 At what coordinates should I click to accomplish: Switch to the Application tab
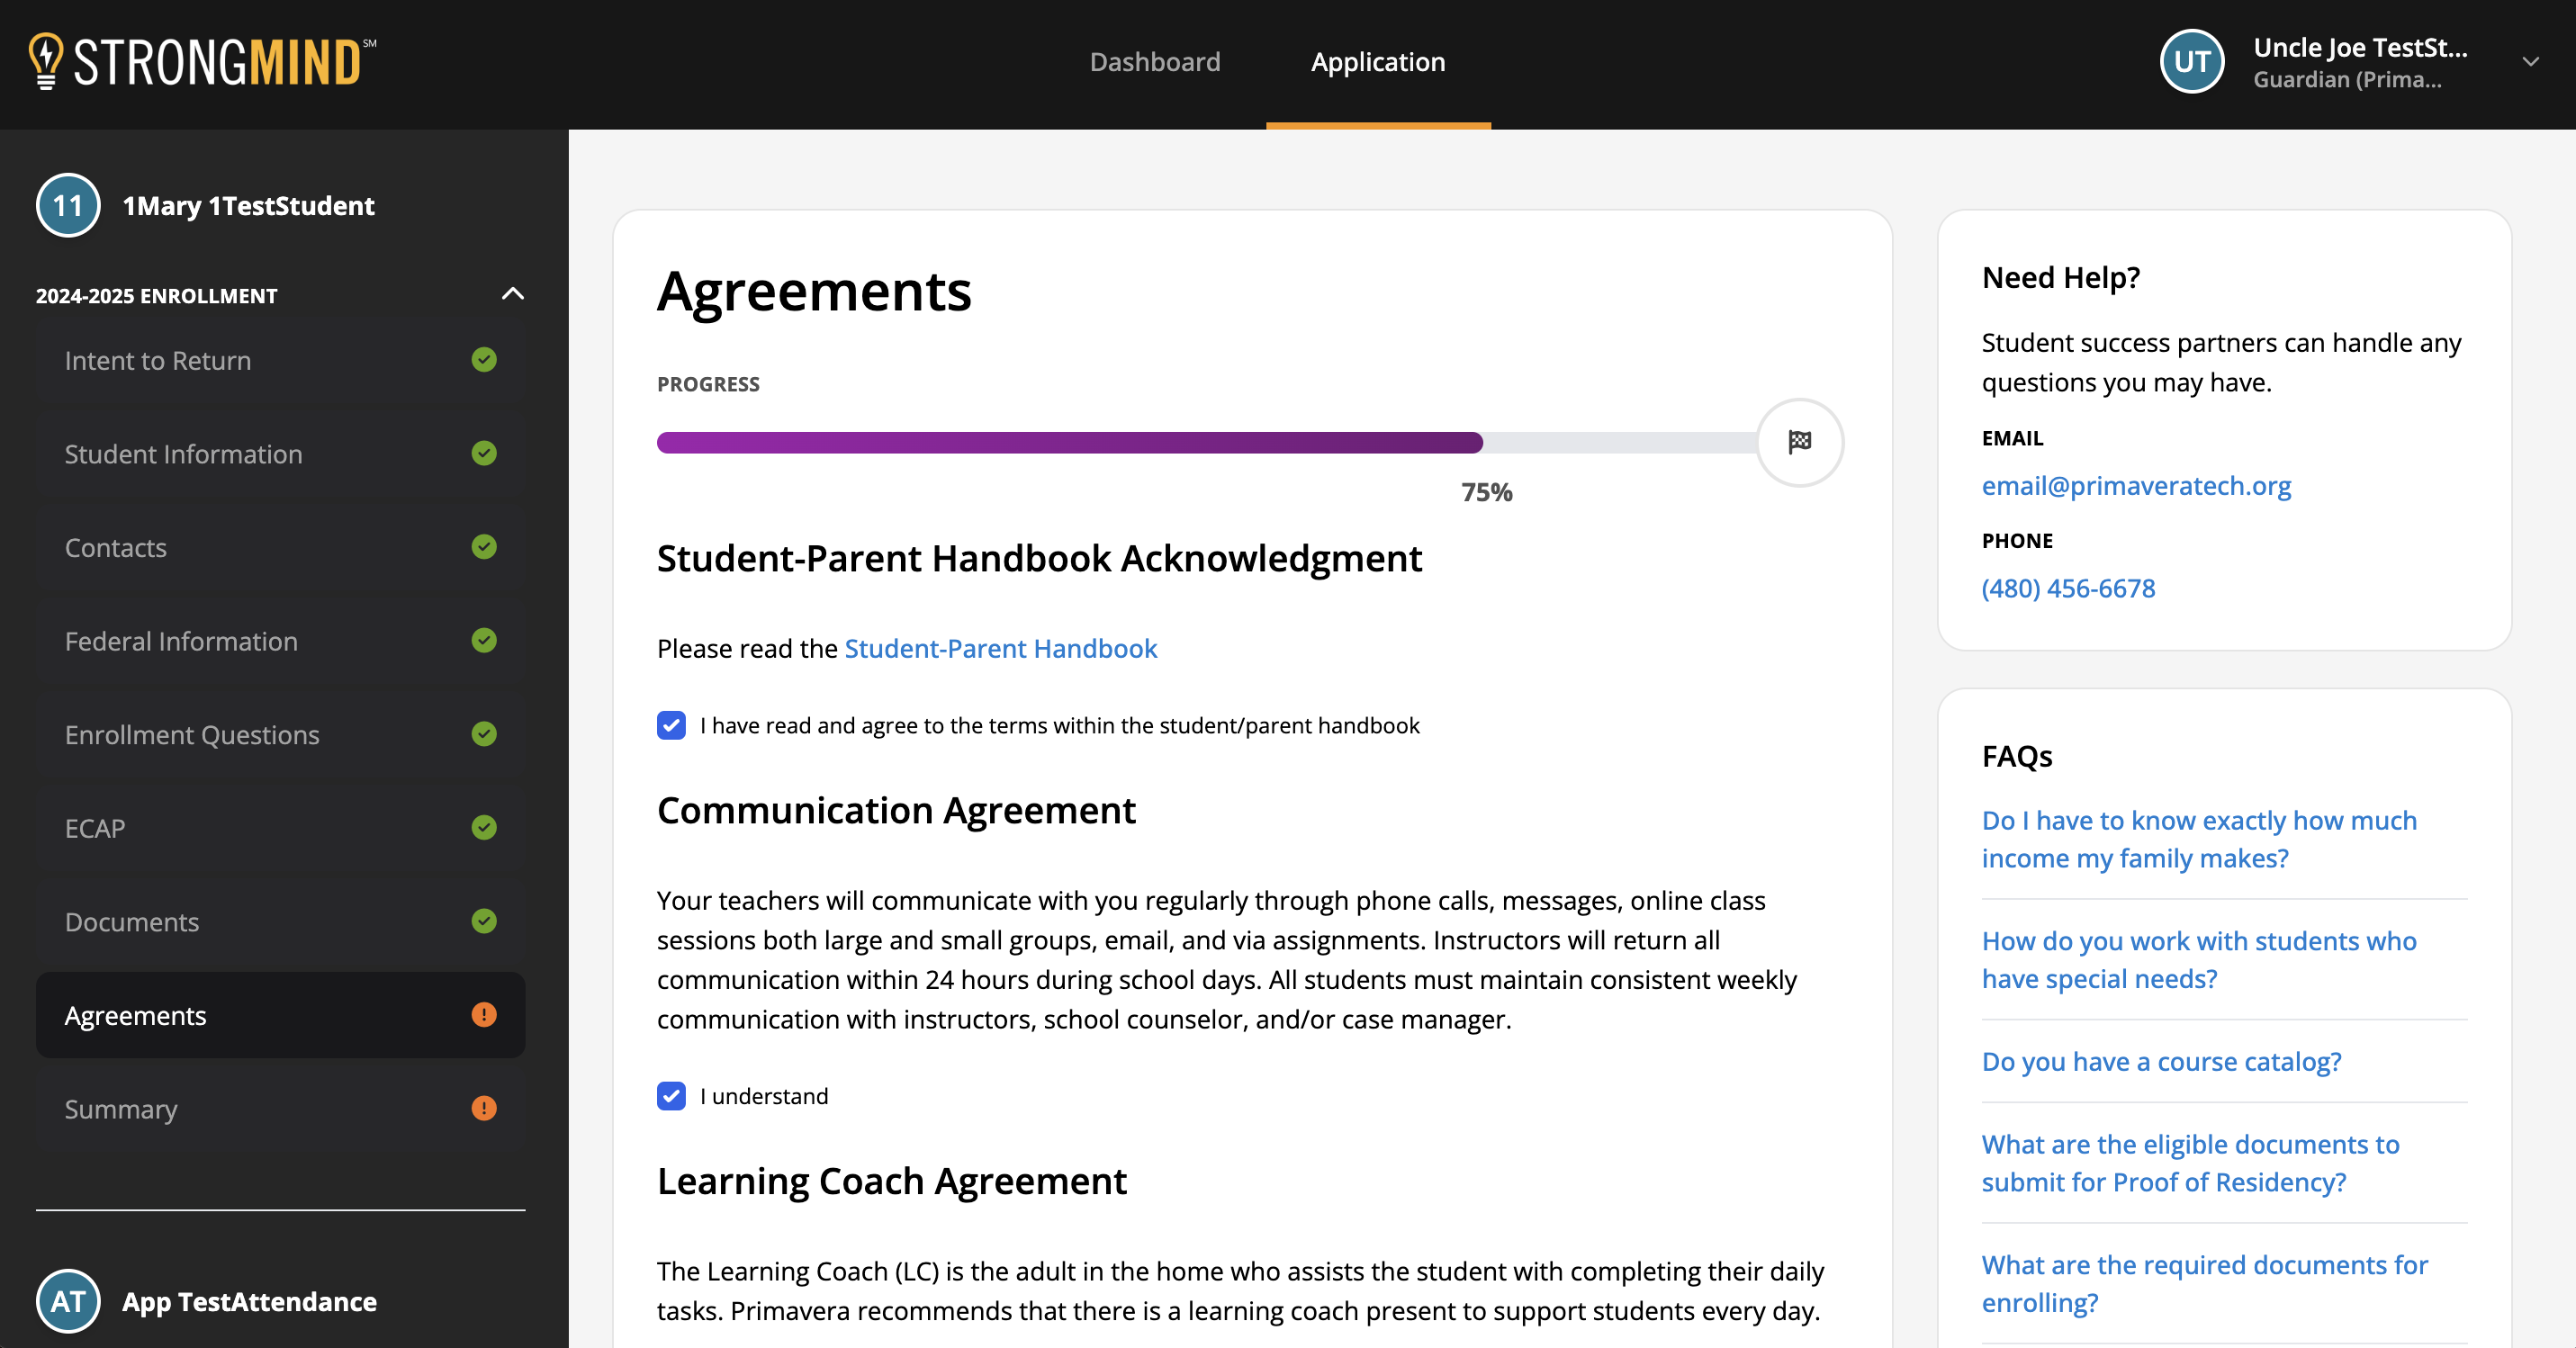click(1378, 61)
